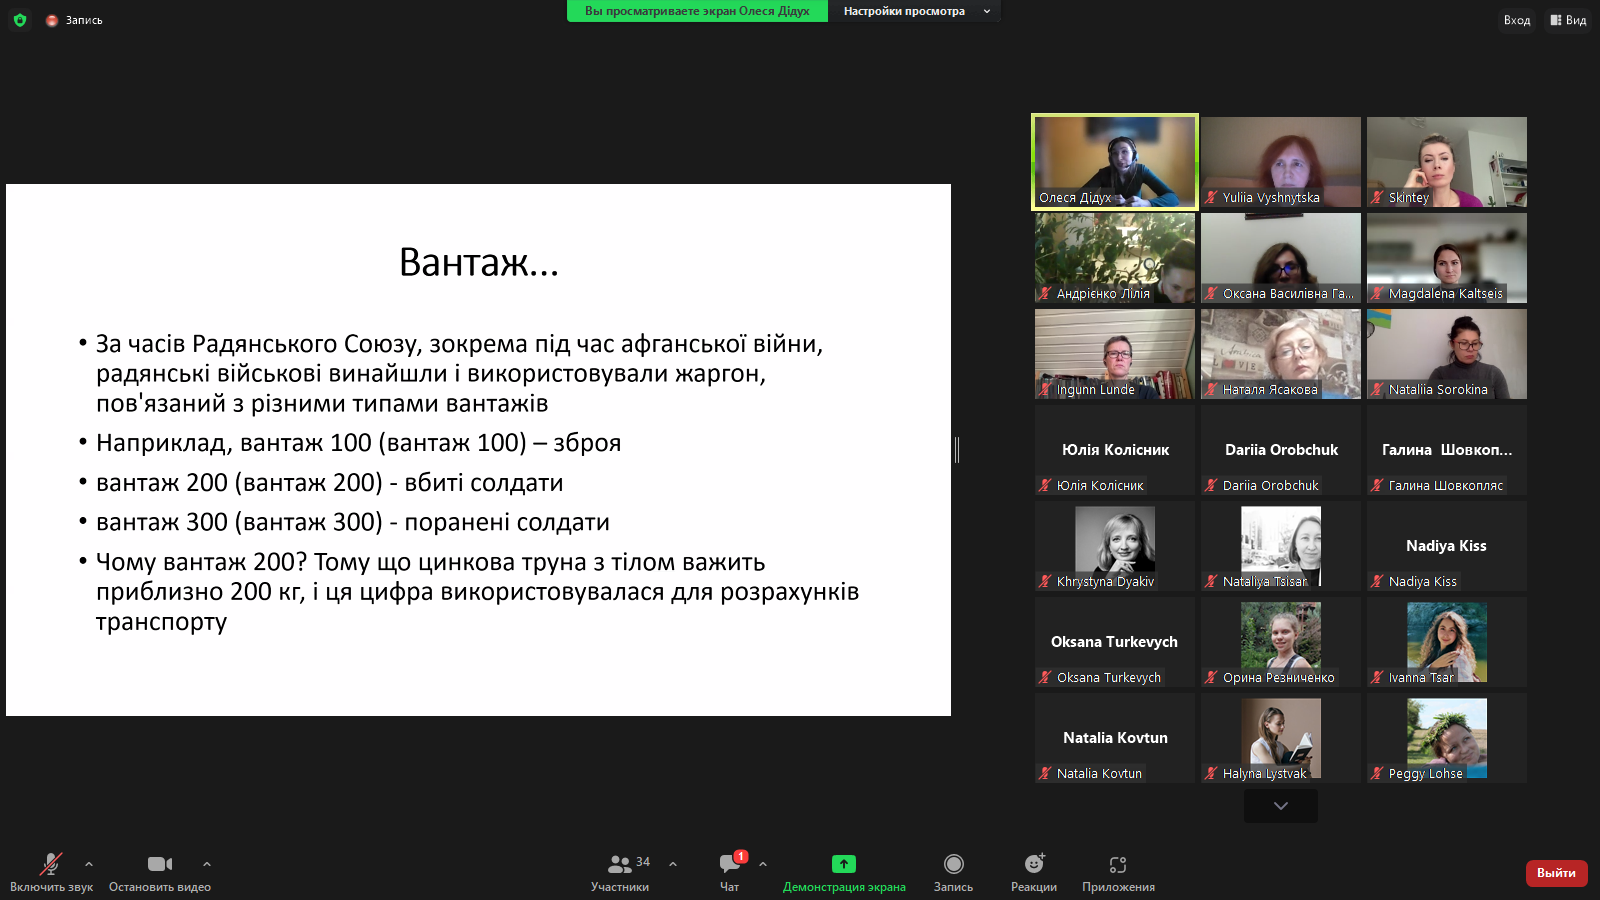1600x900 pixels.
Task: Click the Вход sign-in button
Action: pyautogui.click(x=1516, y=20)
